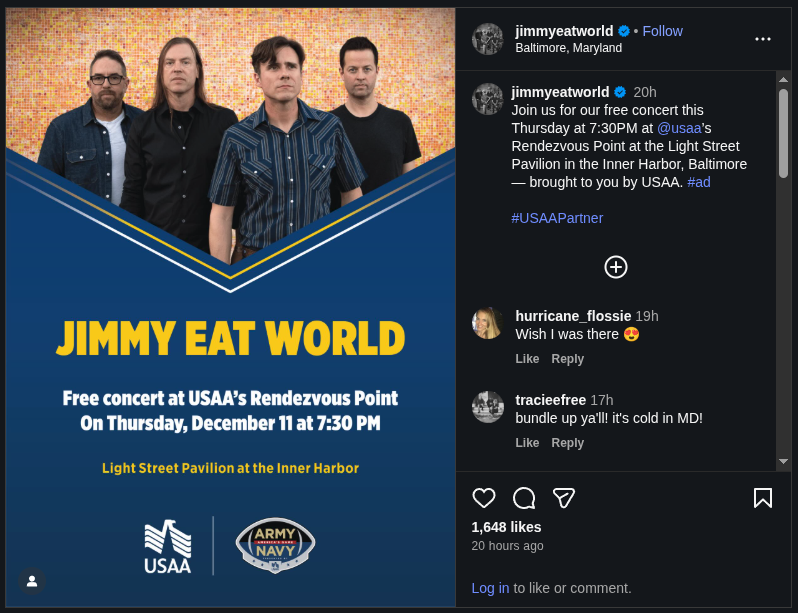Click the #ad hashtag
This screenshot has height=613, width=798.
699,182
